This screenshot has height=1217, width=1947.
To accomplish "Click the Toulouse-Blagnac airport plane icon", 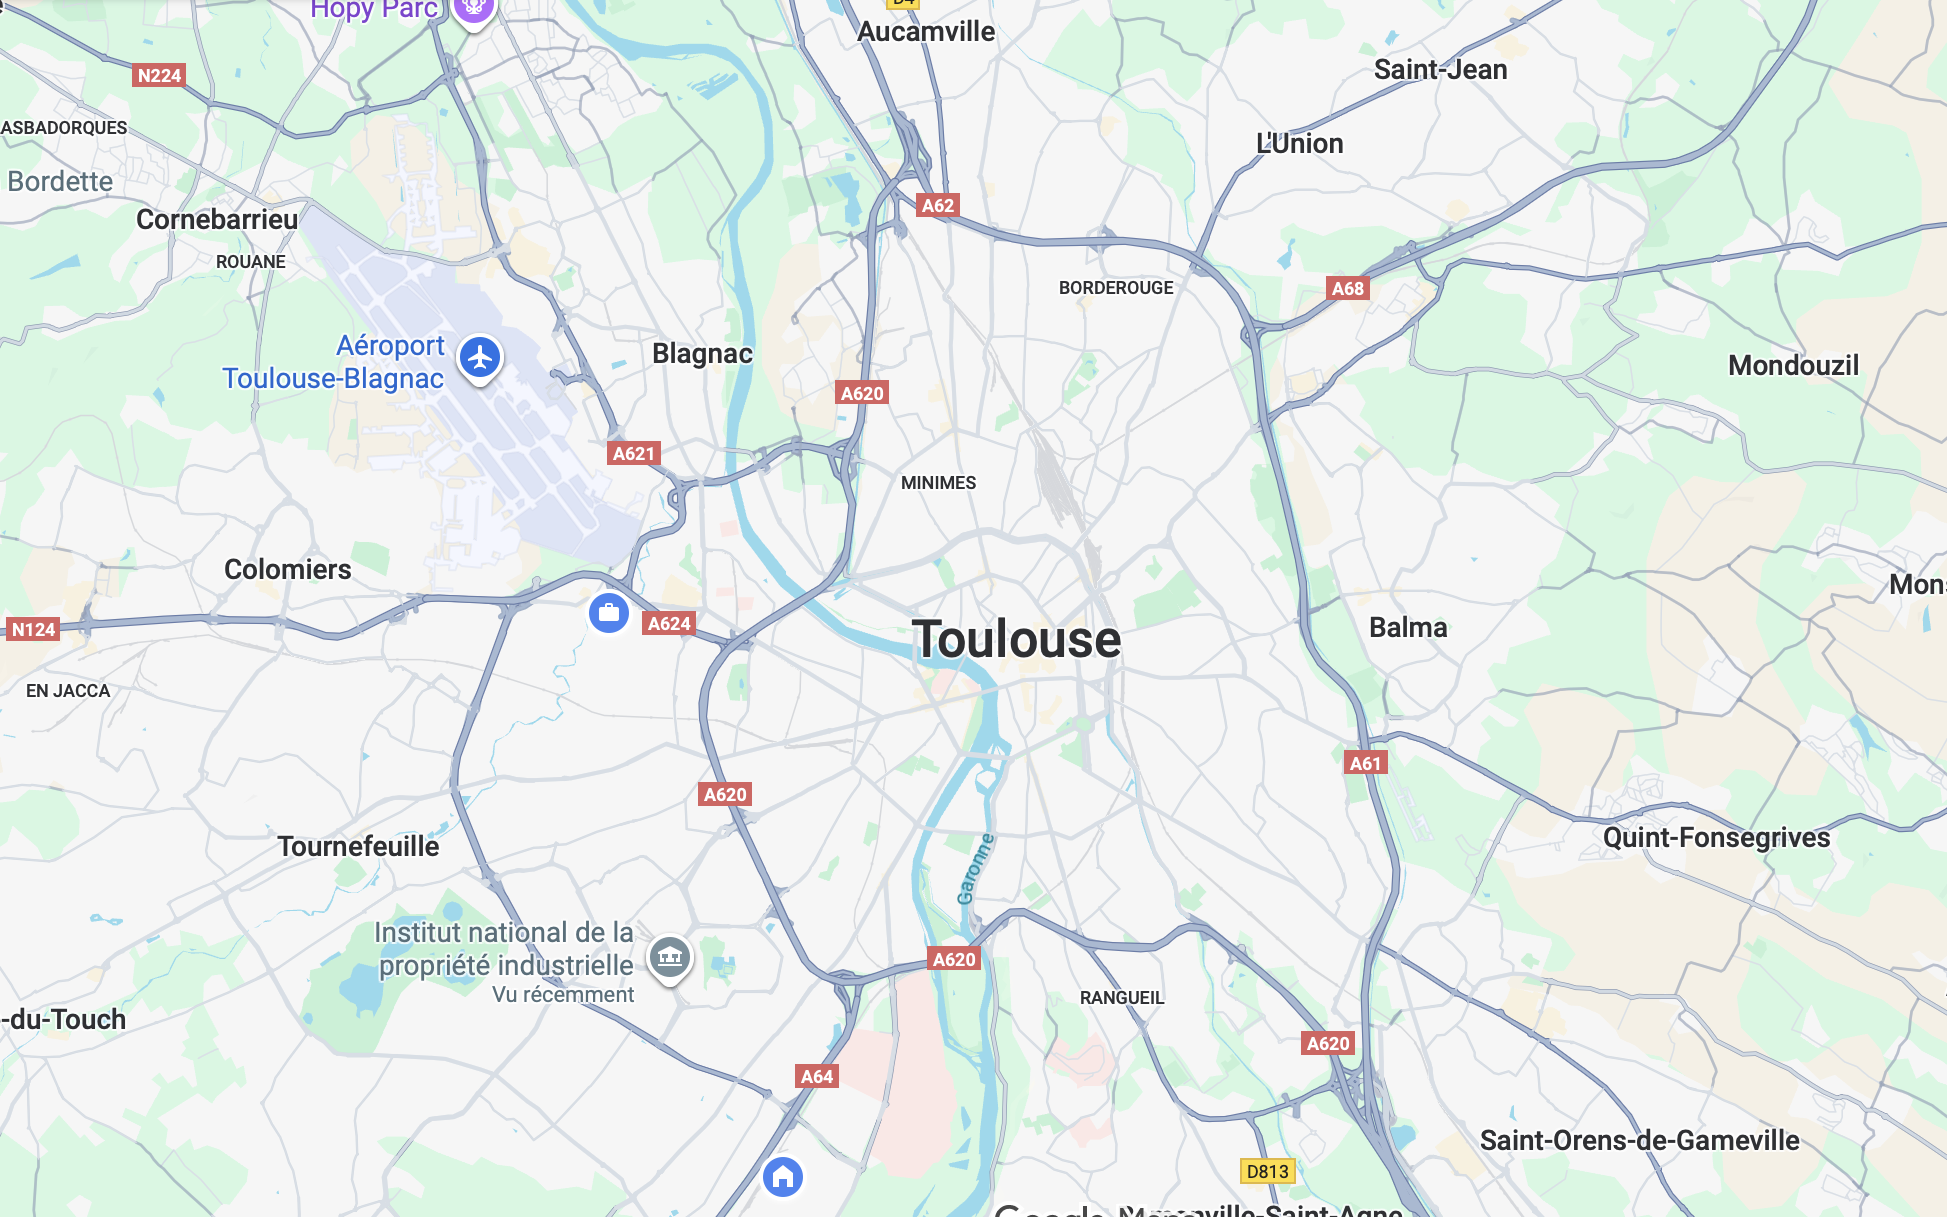I will click(480, 358).
